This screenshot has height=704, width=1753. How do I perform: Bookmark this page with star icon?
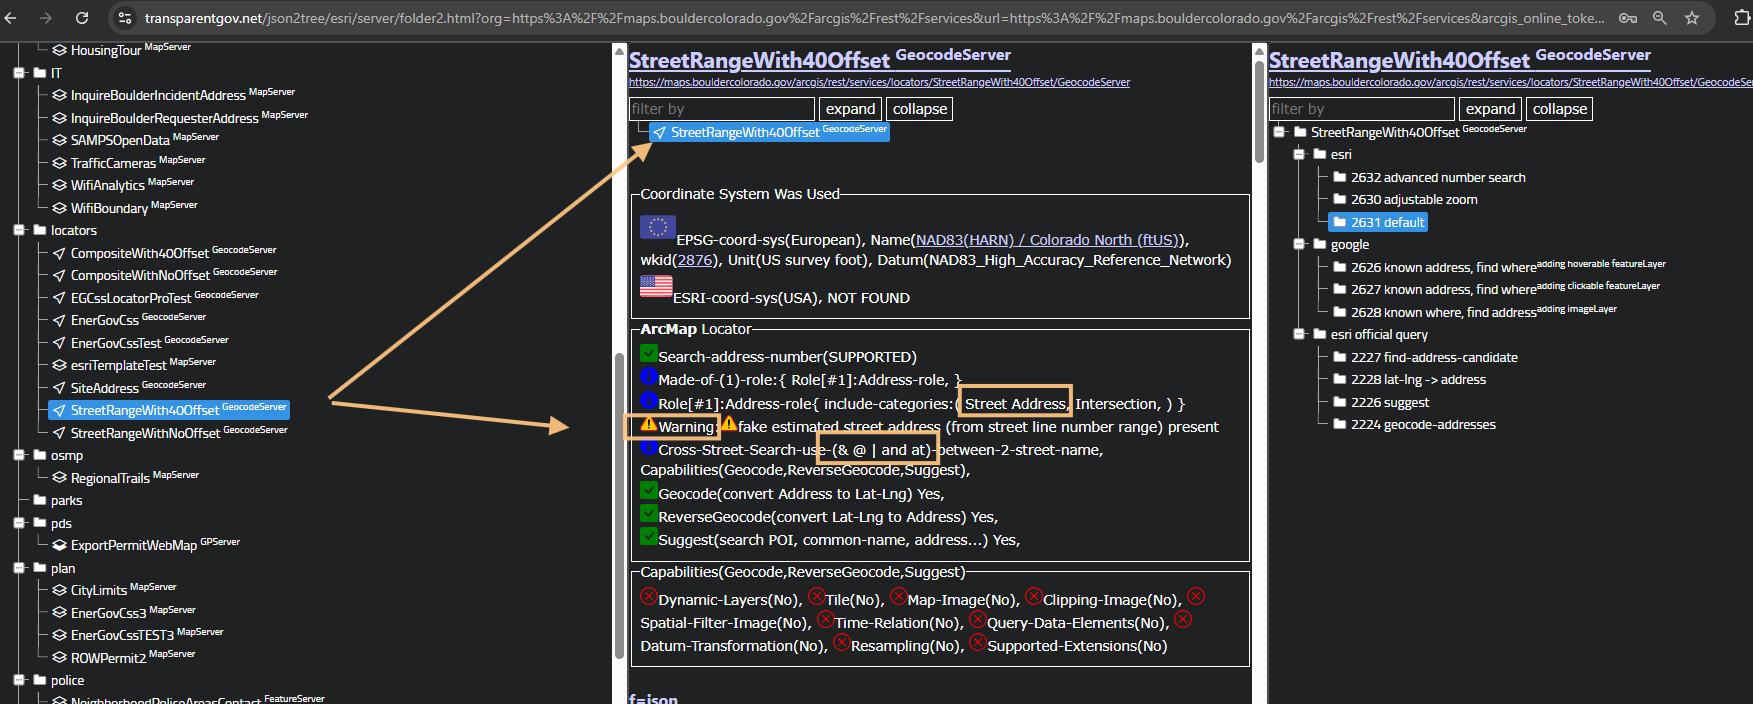[1692, 18]
